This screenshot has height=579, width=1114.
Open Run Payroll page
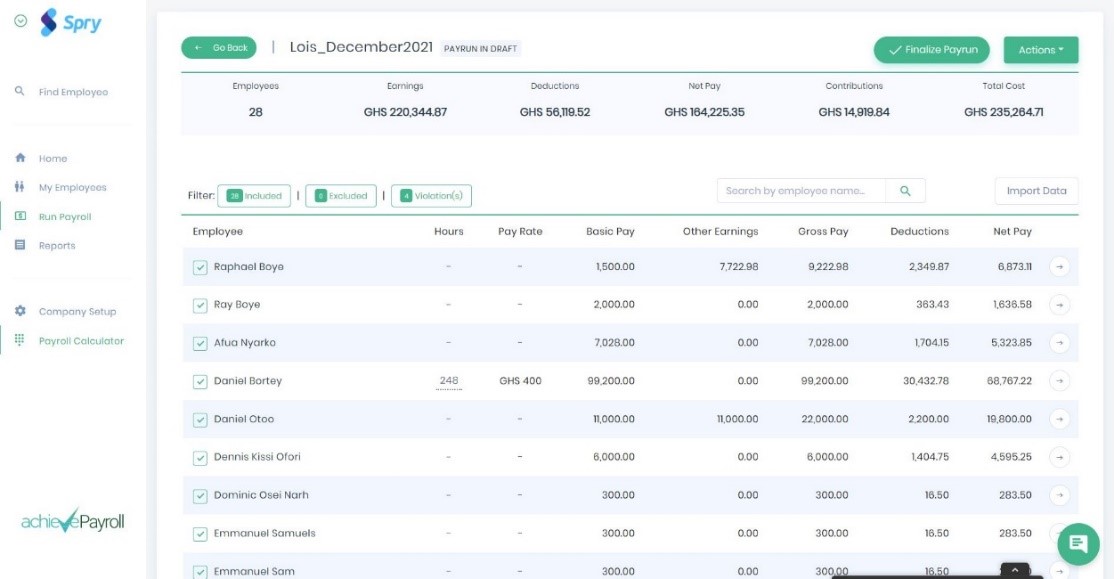click(x=65, y=217)
